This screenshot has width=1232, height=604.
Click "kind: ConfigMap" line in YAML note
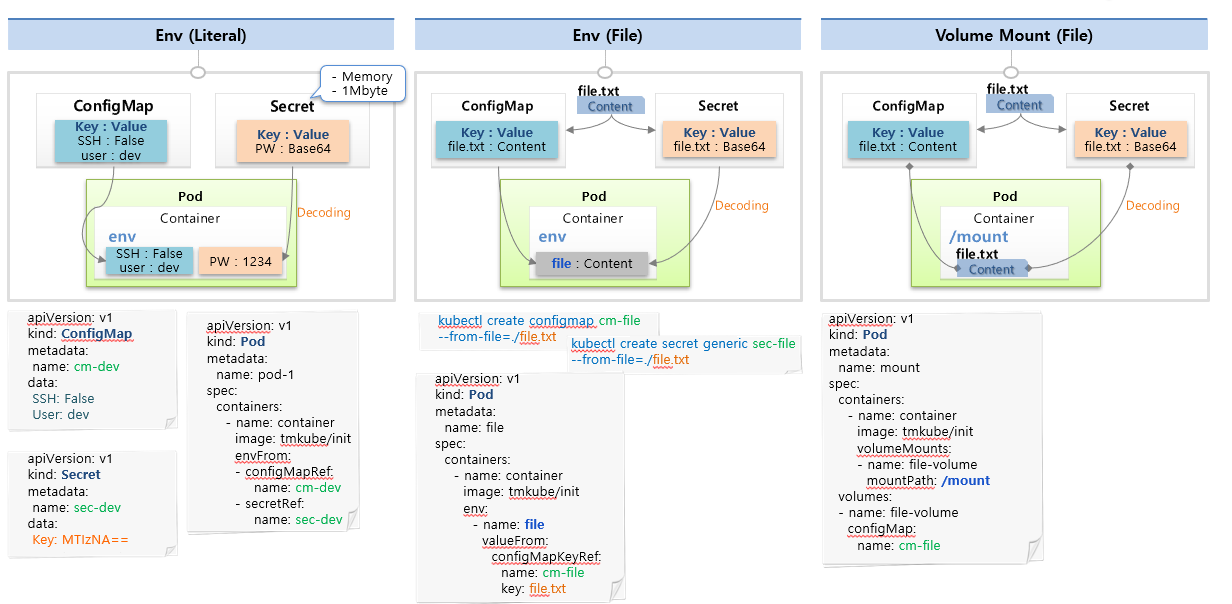pos(80,334)
